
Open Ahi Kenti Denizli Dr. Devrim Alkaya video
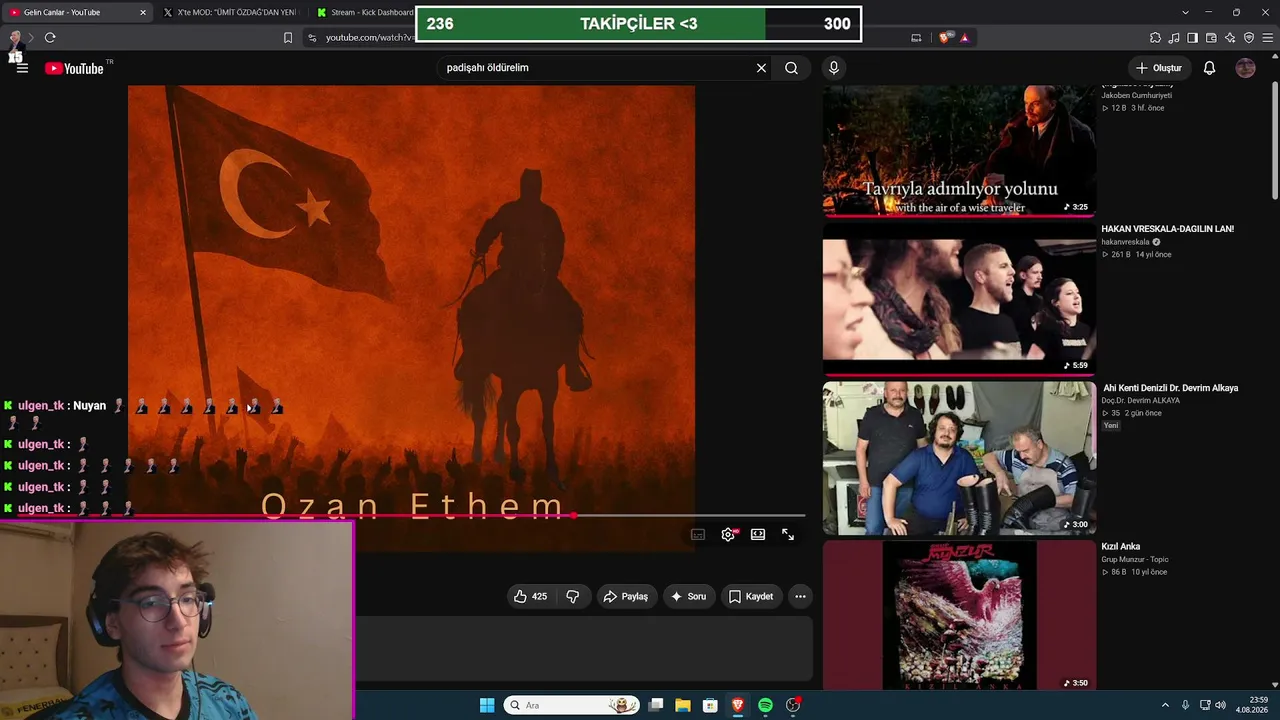(1170, 388)
